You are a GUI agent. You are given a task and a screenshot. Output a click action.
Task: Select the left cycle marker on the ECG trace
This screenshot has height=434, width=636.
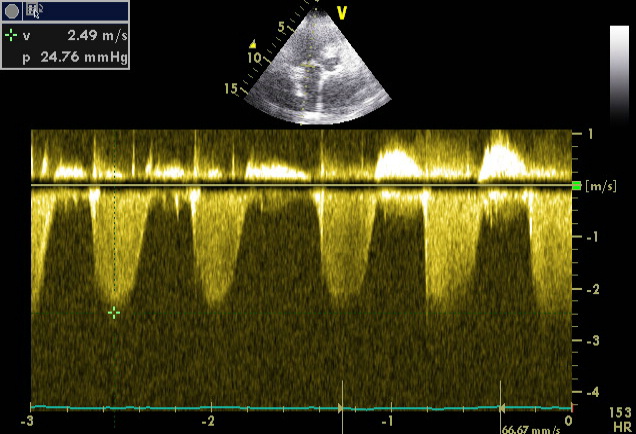[342, 408]
